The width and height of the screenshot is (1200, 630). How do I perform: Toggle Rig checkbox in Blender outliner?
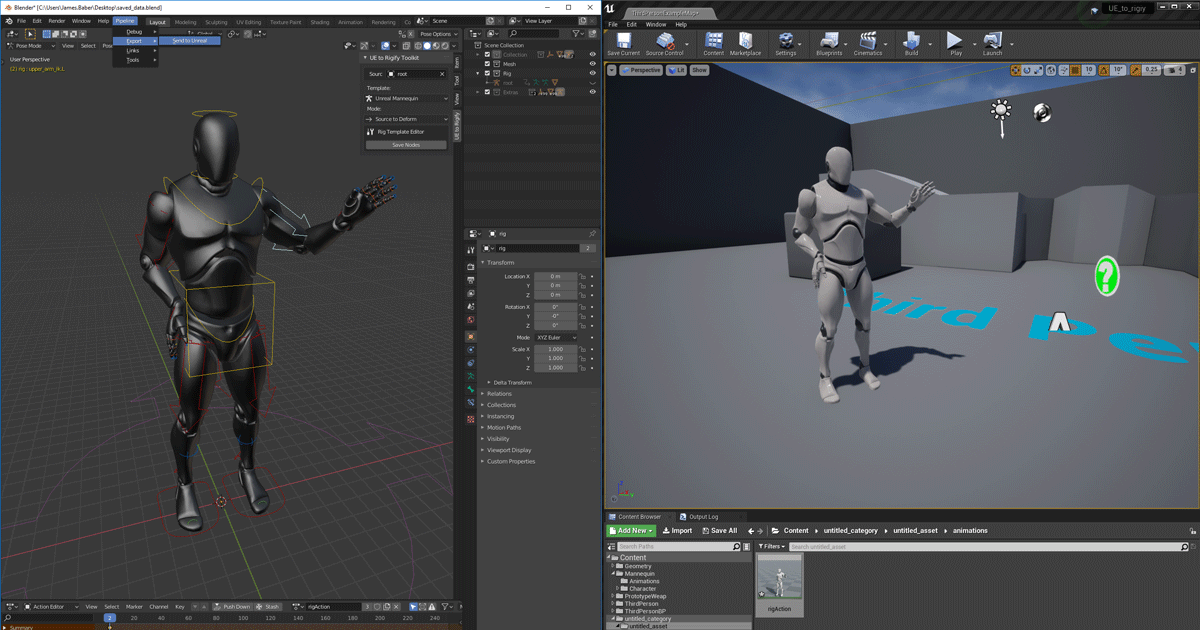click(x=488, y=73)
